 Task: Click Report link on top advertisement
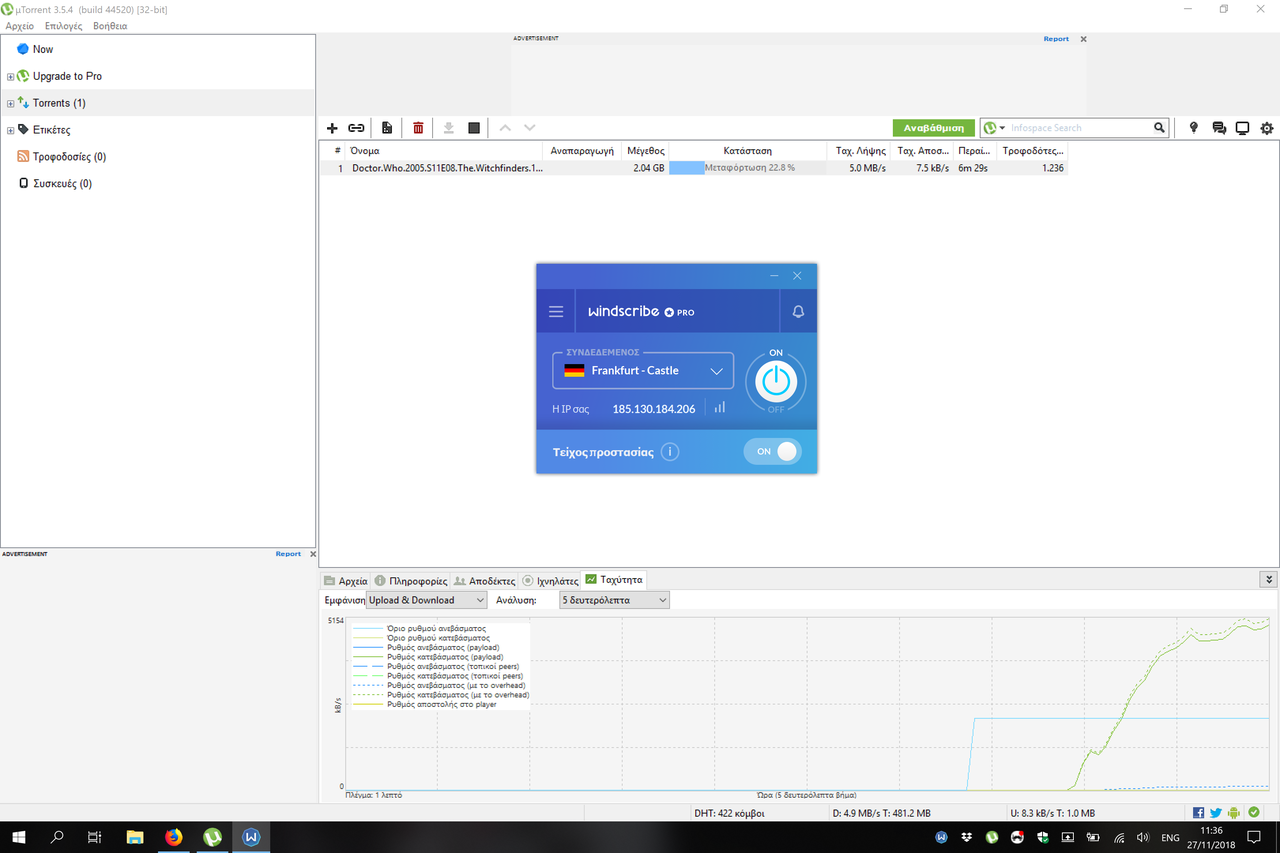pyautogui.click(x=1056, y=39)
